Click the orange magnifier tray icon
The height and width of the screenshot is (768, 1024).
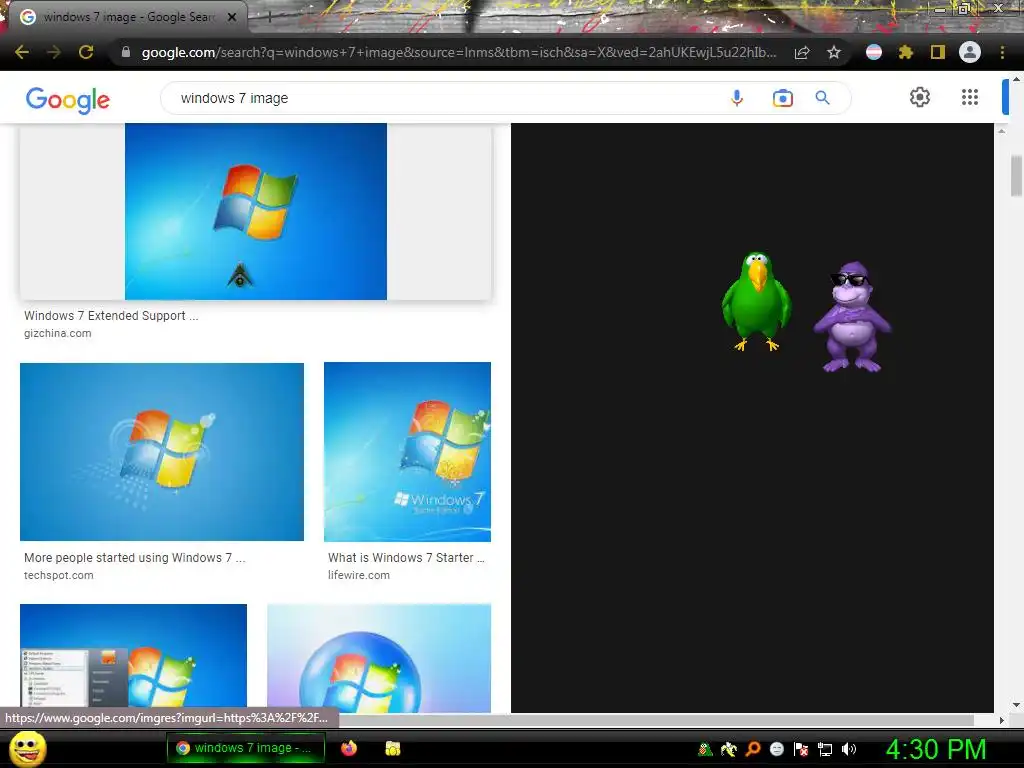[753, 749]
